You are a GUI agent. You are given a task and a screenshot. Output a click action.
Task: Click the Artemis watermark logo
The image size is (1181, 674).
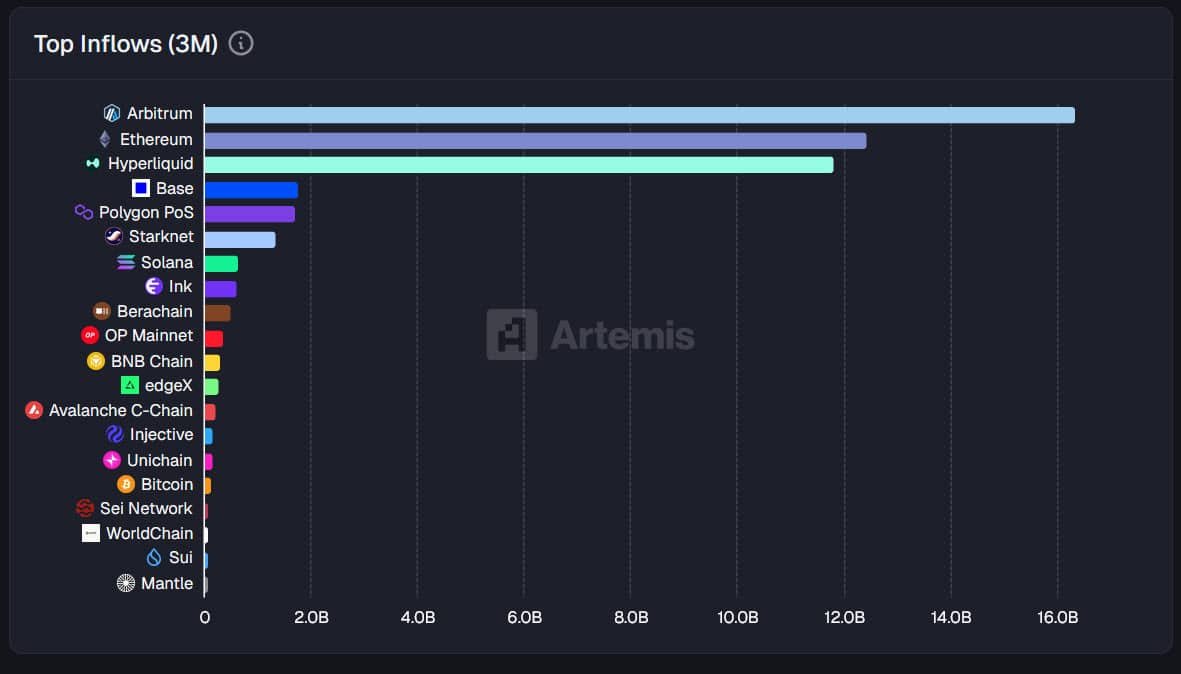(x=590, y=335)
